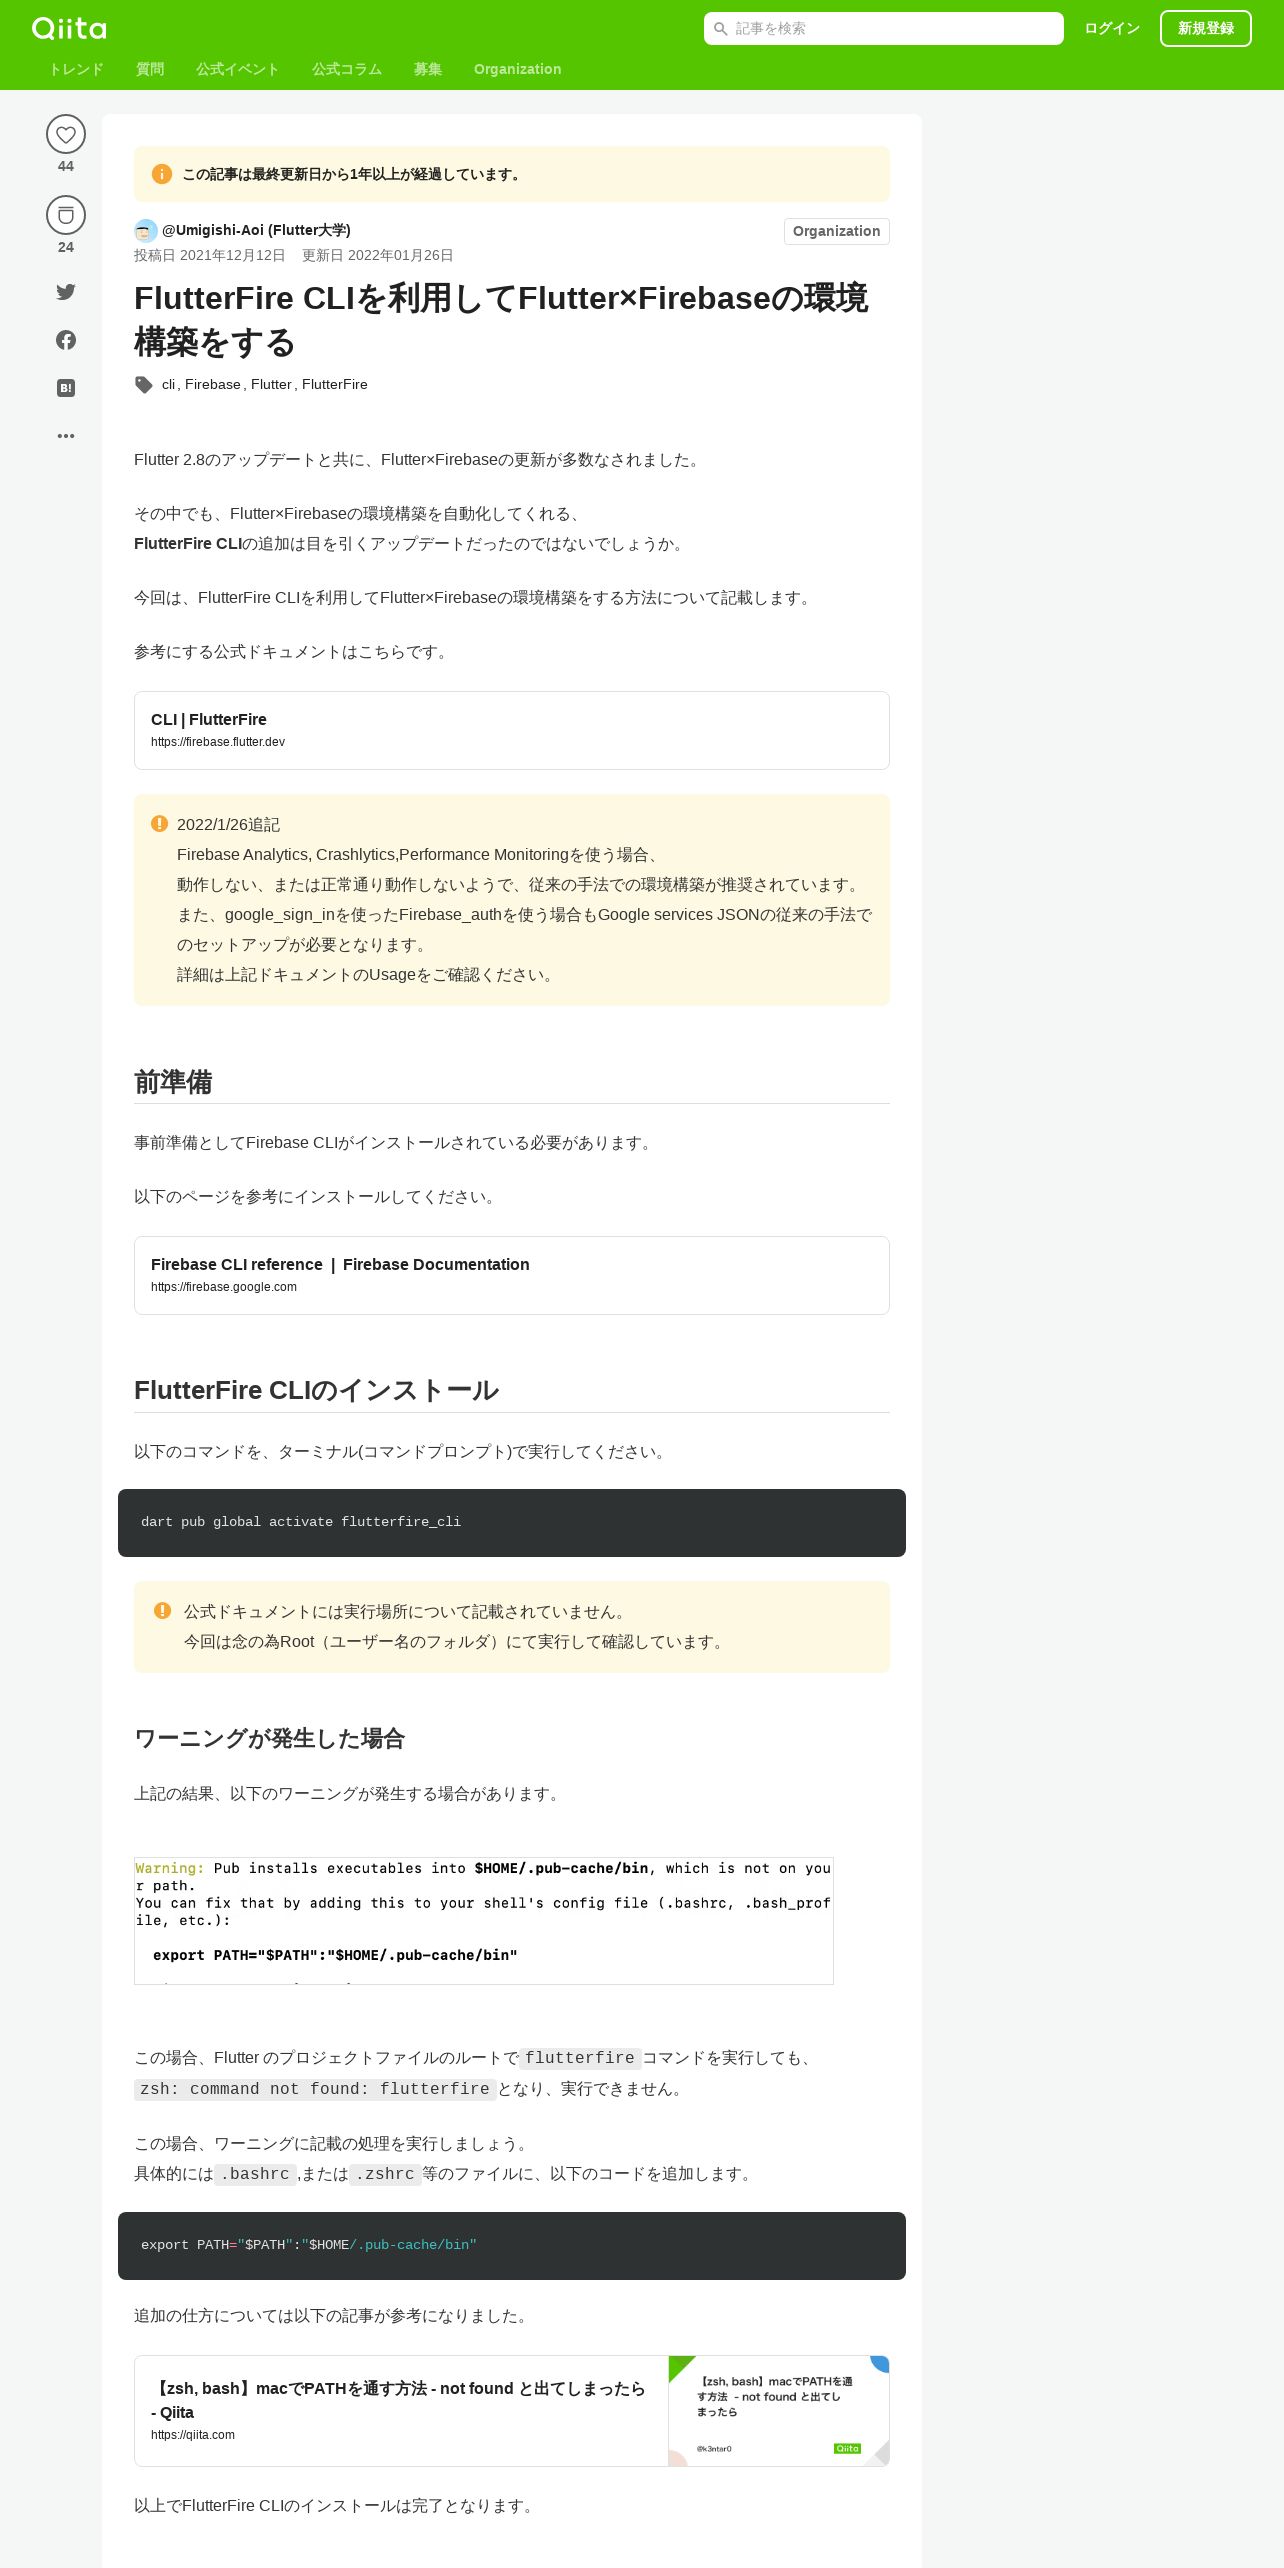Open the Organization menu item in header

point(518,69)
